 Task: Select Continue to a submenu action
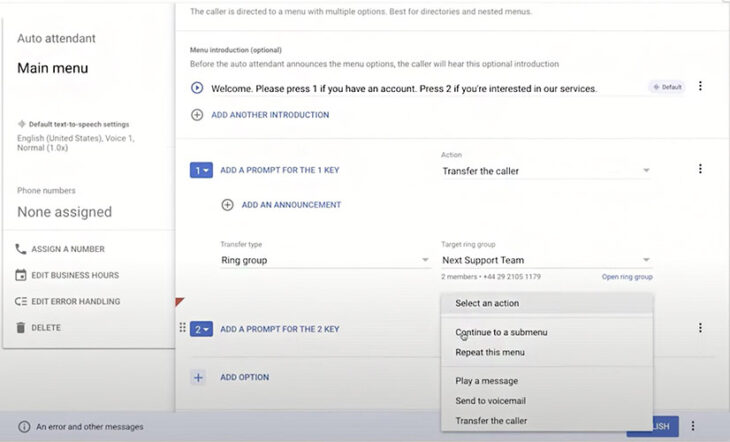pyautogui.click(x=501, y=332)
